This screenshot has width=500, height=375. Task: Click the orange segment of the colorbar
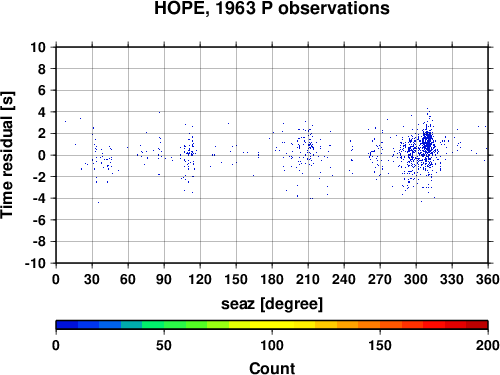tap(358, 325)
